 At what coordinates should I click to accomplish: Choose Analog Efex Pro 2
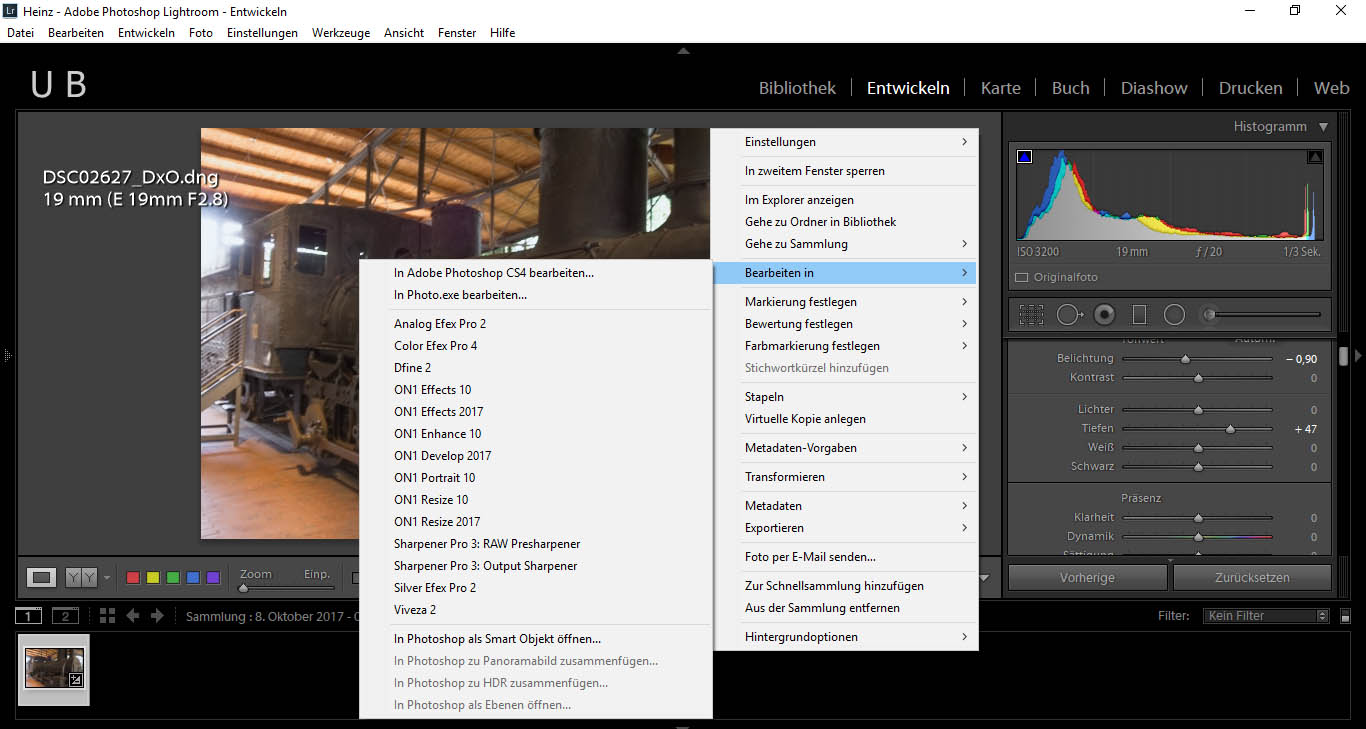click(x=535, y=324)
